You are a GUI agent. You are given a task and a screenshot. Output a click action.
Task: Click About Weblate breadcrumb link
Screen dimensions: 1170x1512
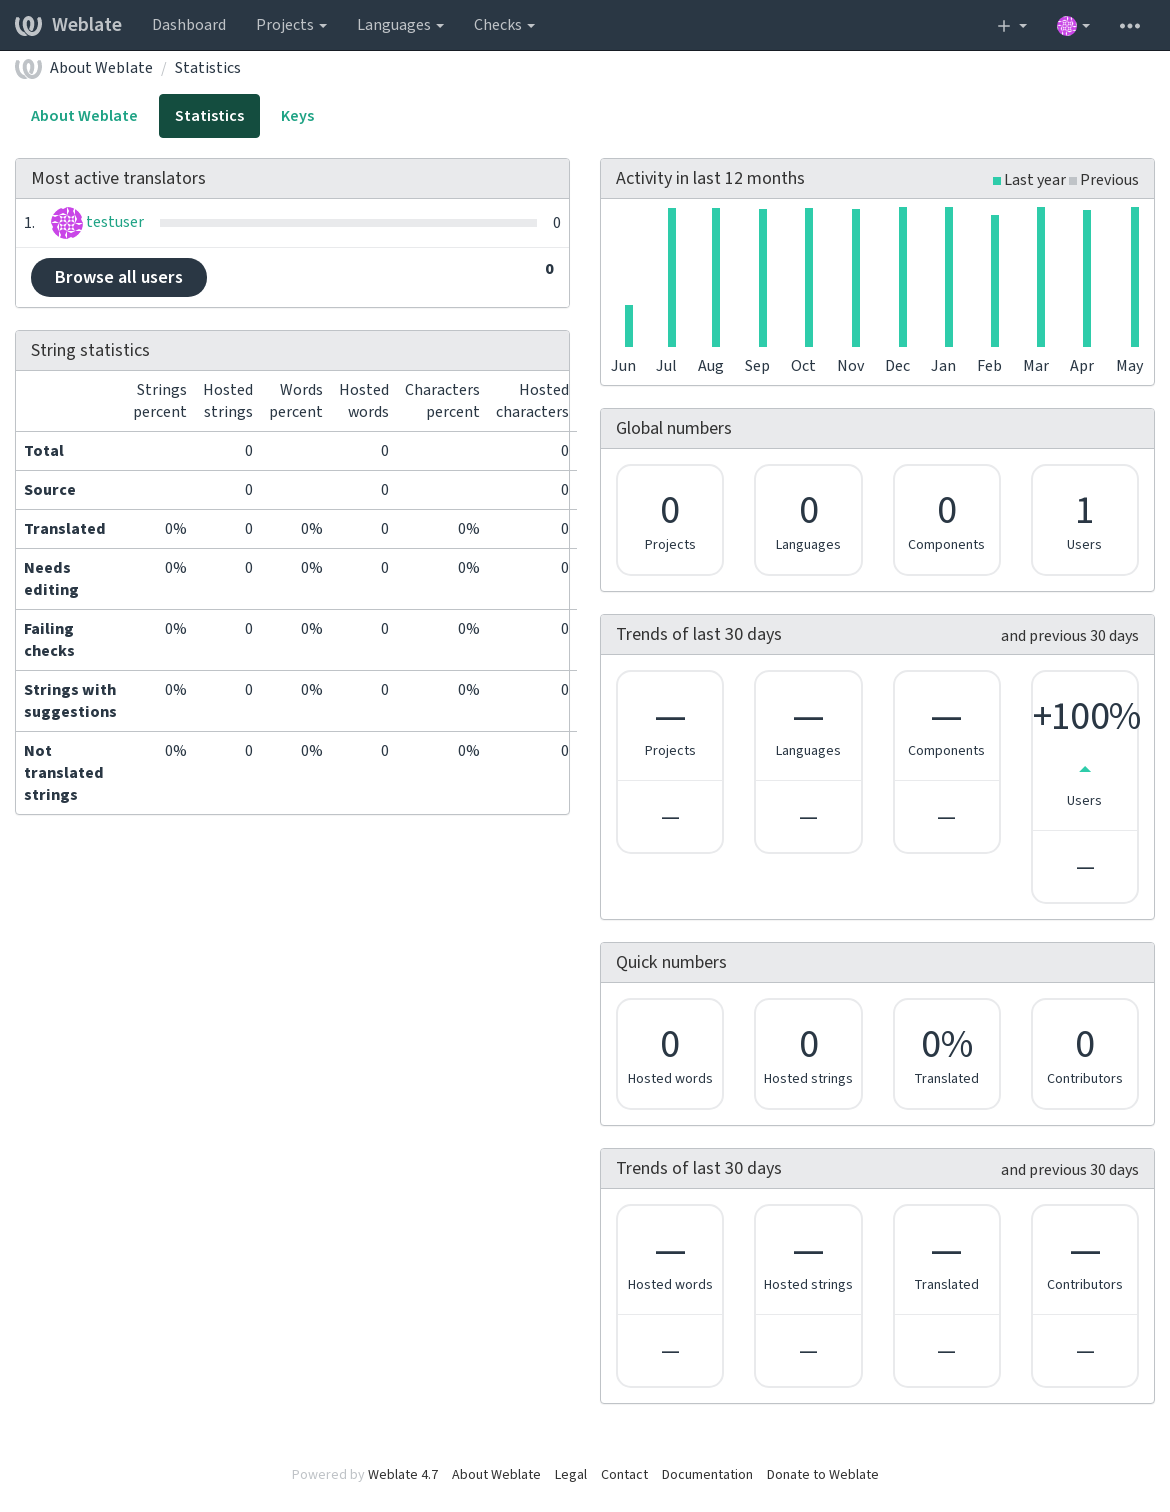point(101,68)
